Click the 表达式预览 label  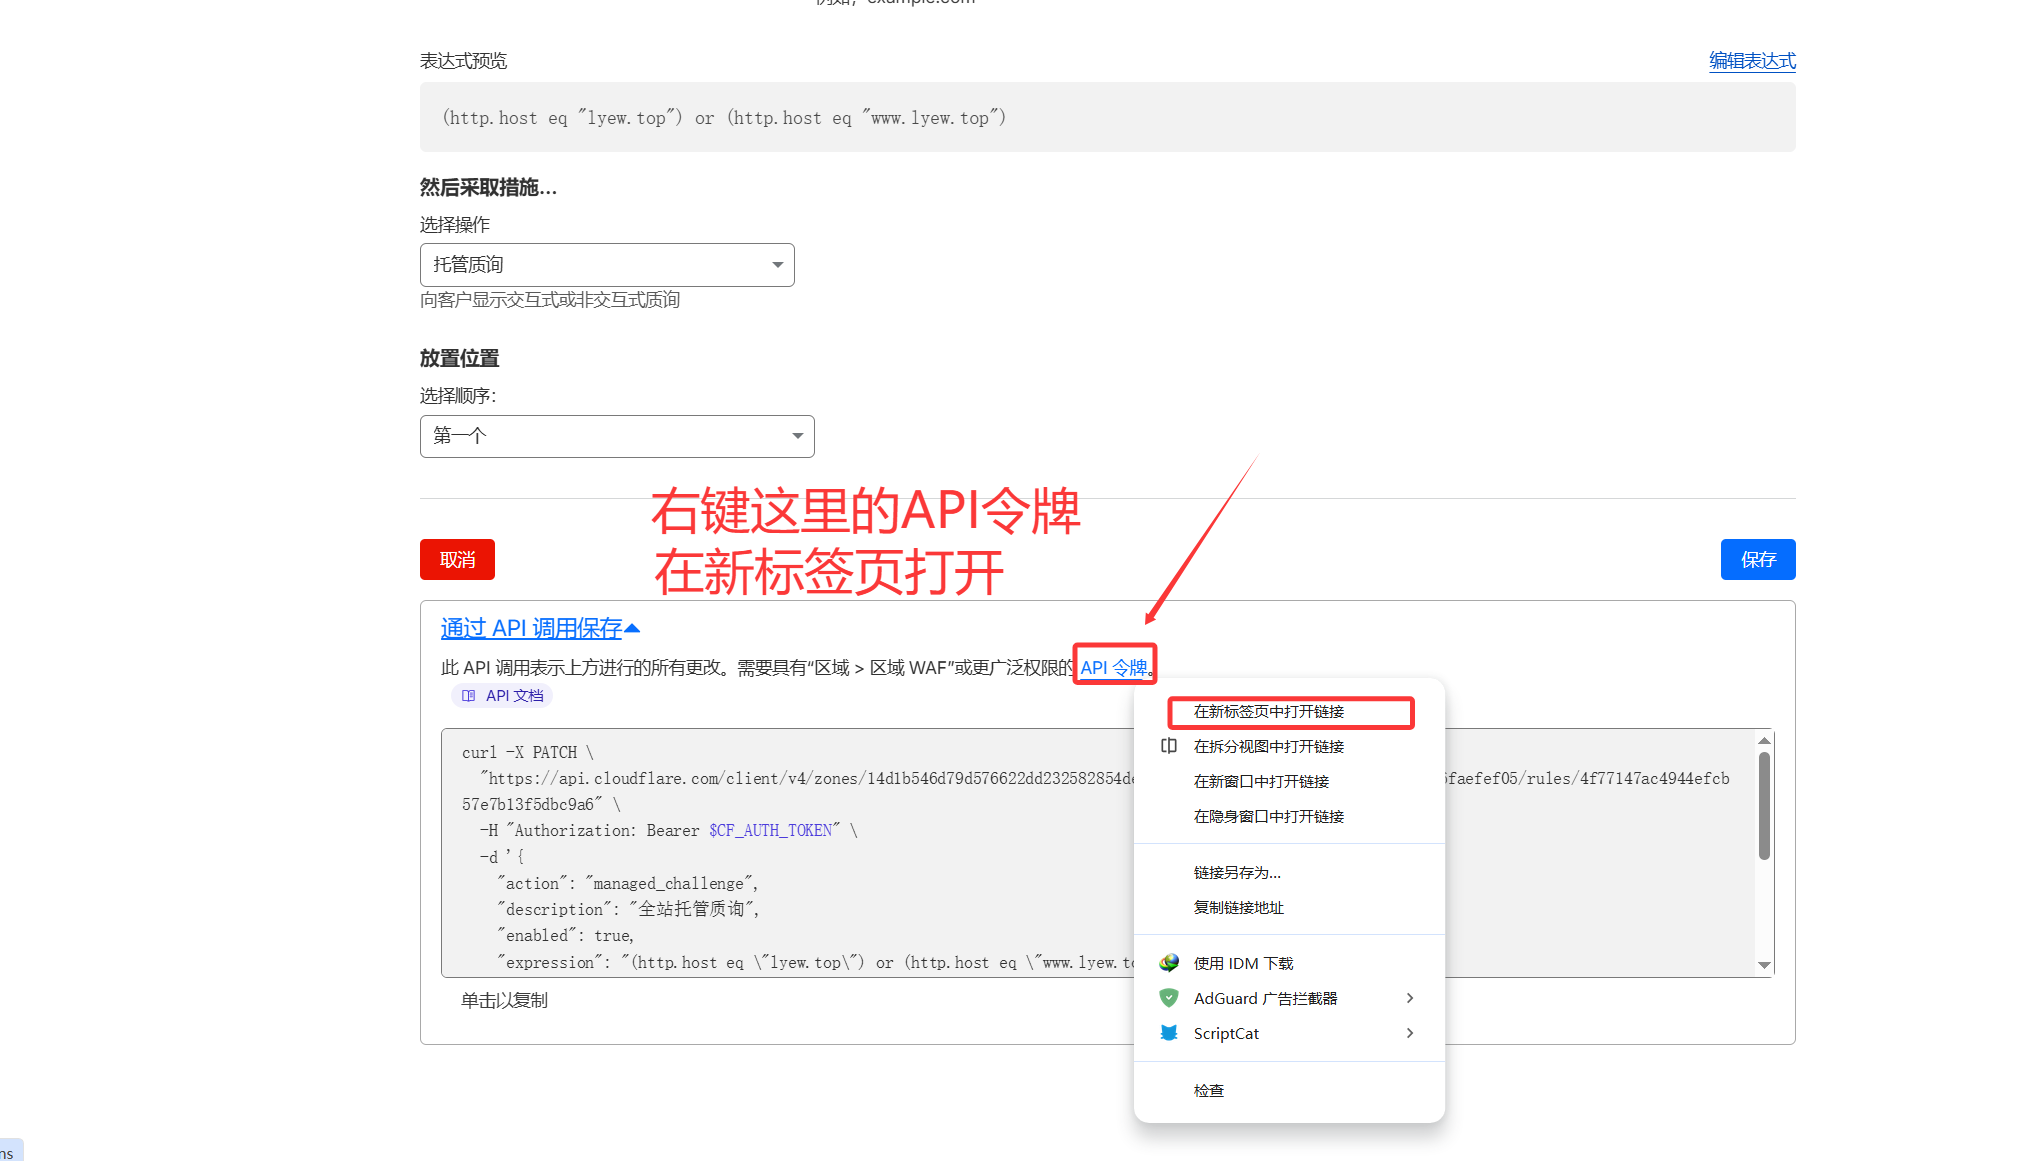[463, 61]
